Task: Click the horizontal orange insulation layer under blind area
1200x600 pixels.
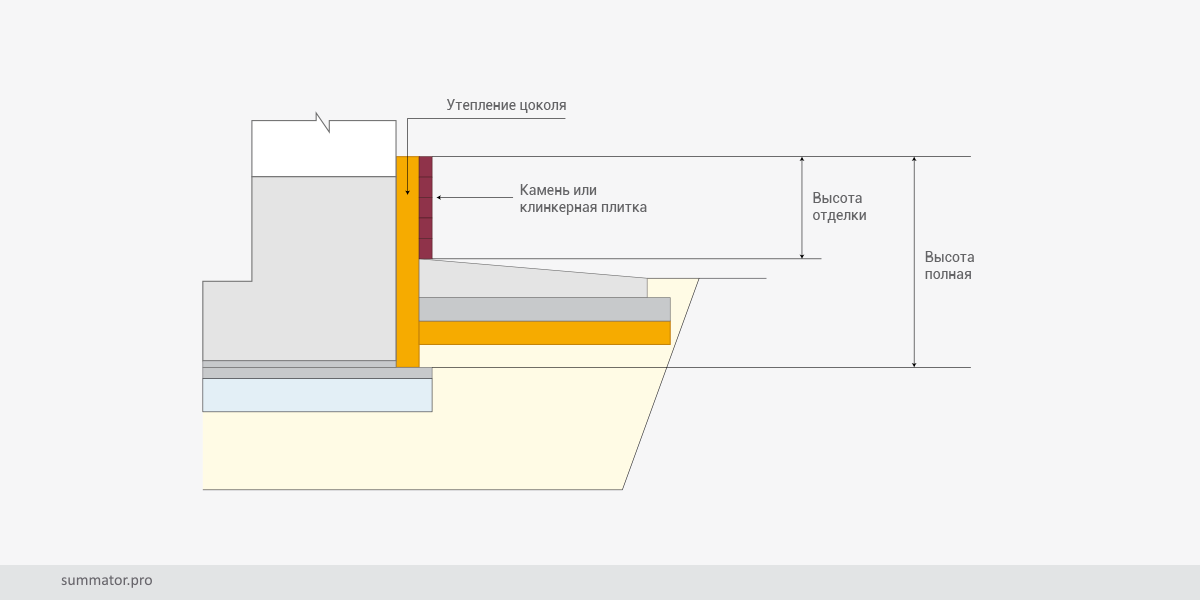Action: (x=544, y=333)
